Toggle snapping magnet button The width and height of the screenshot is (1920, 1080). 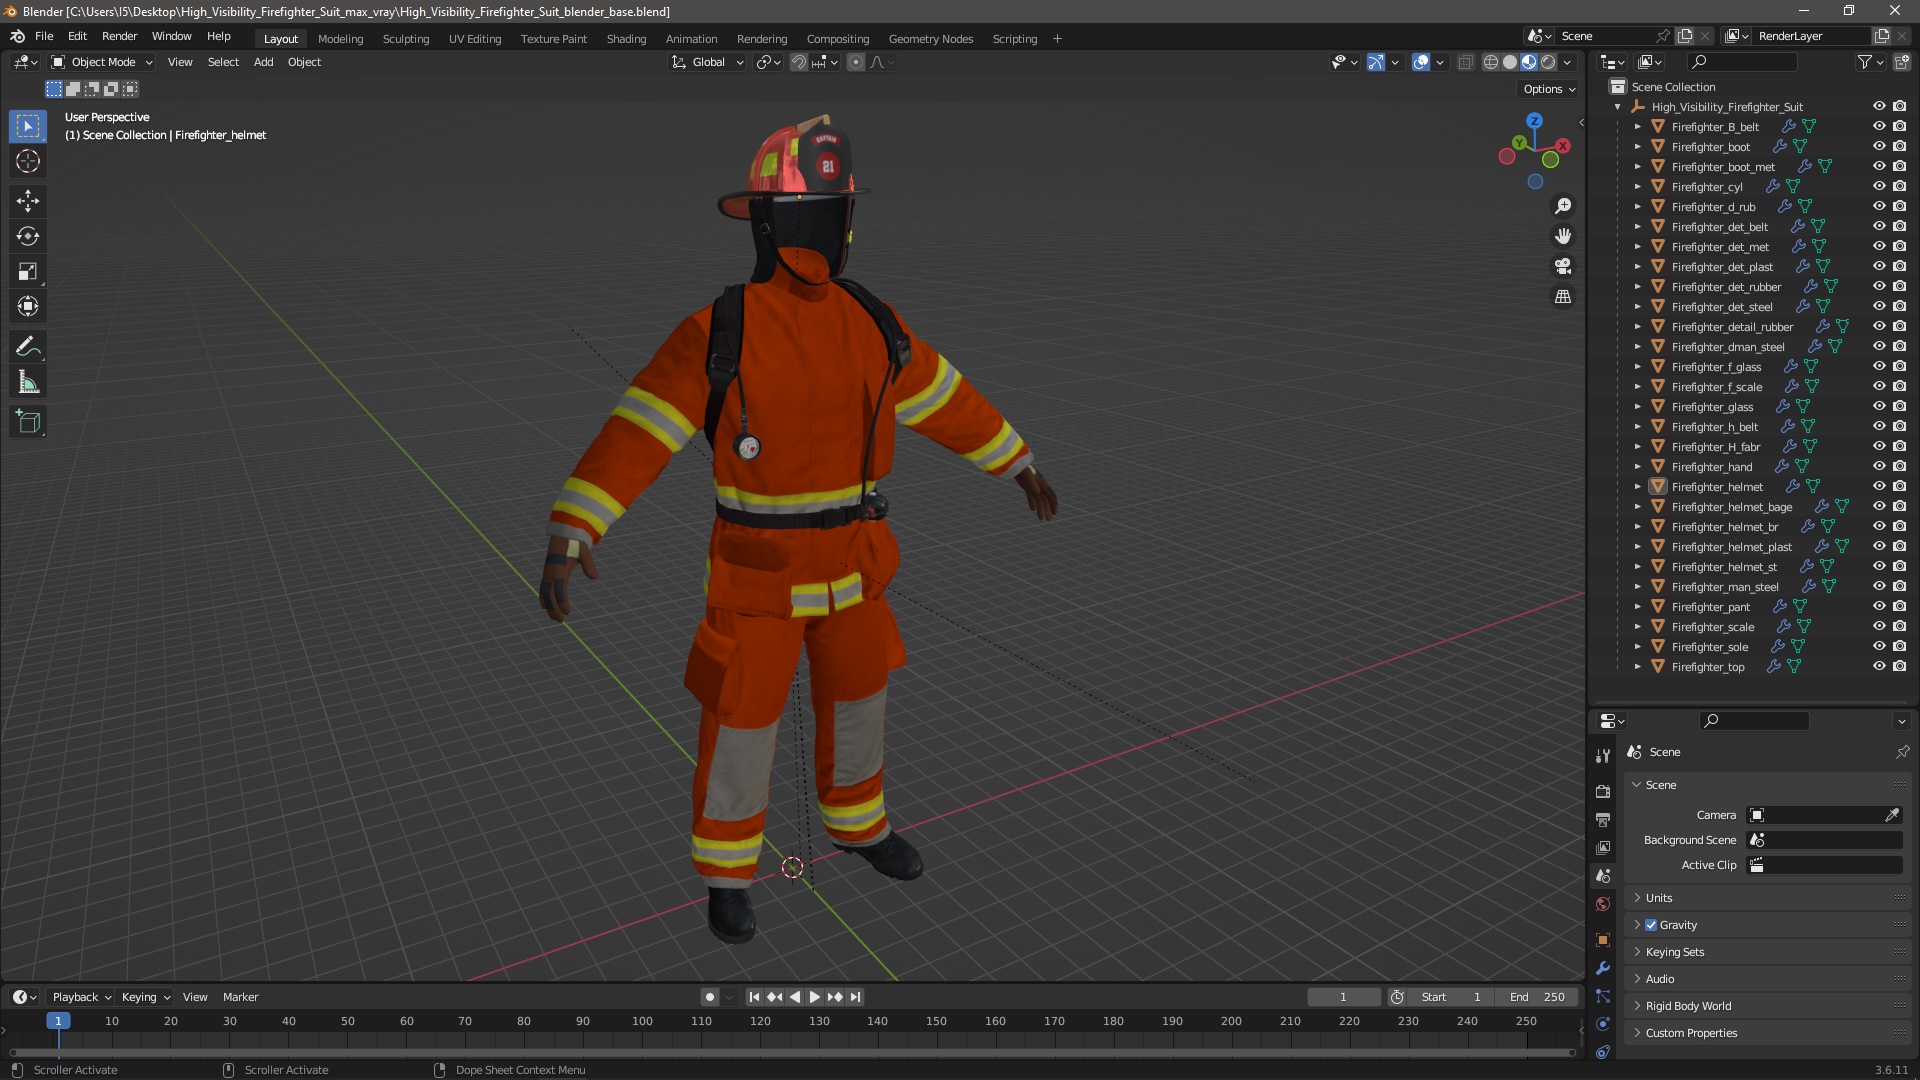pyautogui.click(x=798, y=62)
